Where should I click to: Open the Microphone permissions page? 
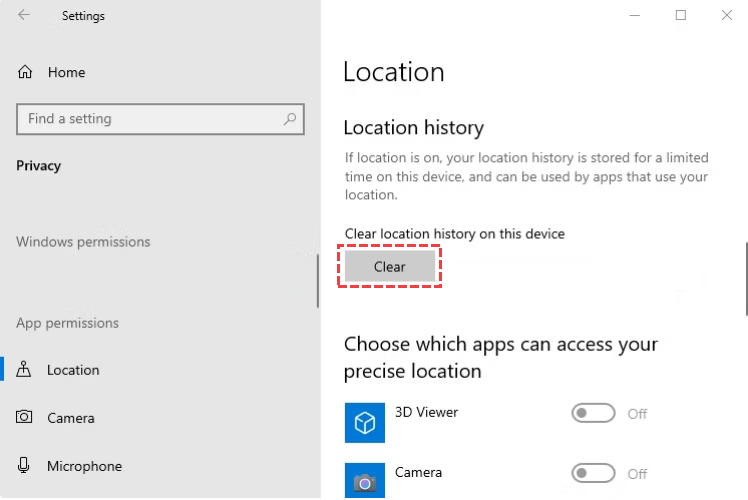tap(84, 466)
